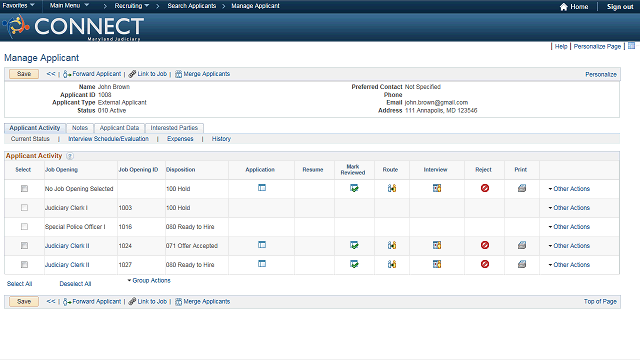Click Search Applicants breadcrumb

[191, 6]
